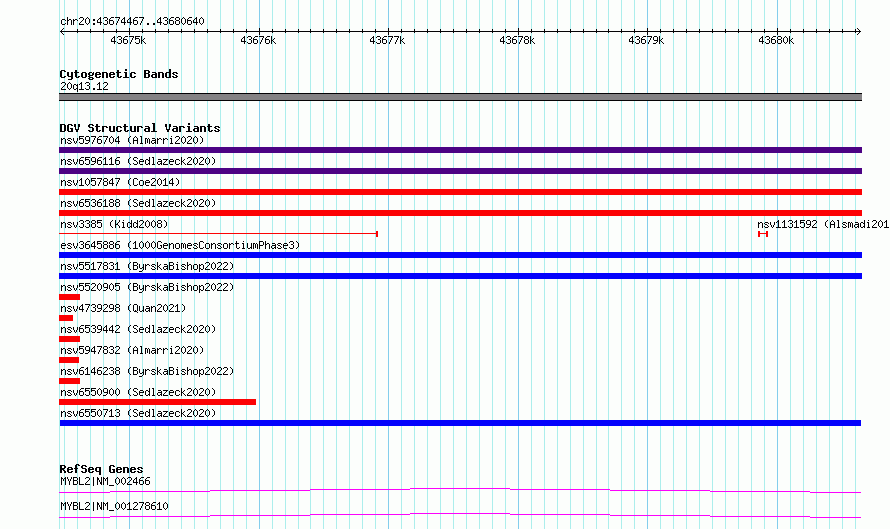Click the chr20:43674467..43680640 coordinate label
The width and height of the screenshot is (890, 529).
[132, 21]
